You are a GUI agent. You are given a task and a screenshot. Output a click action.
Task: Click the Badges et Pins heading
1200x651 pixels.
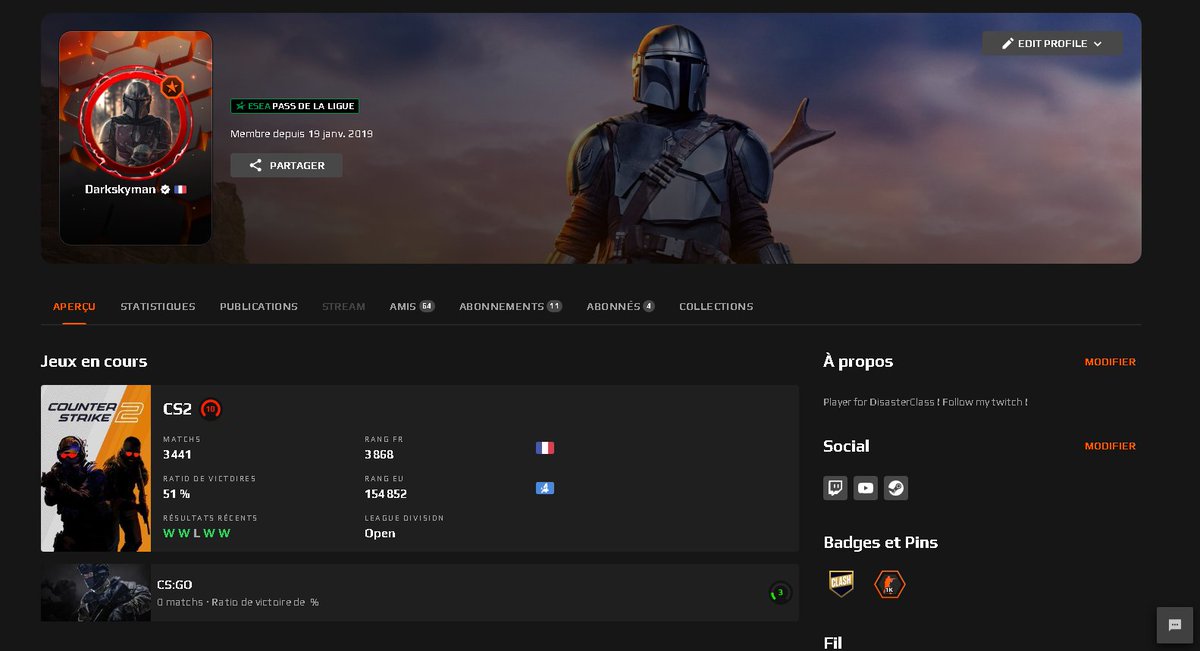[x=880, y=542]
